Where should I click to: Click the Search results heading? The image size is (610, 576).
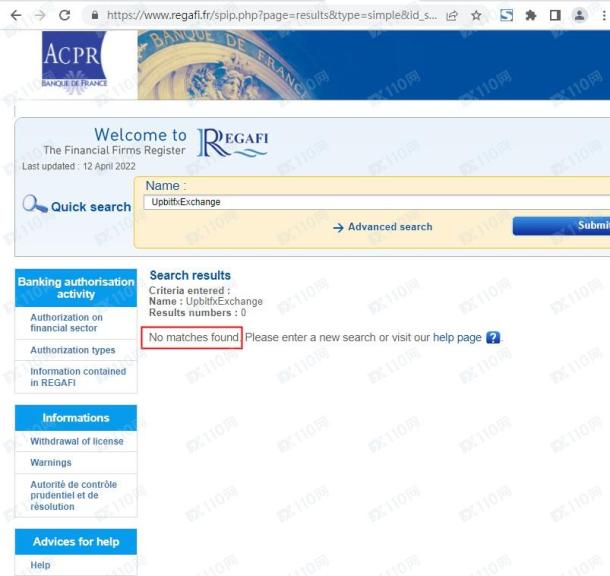tap(190, 275)
